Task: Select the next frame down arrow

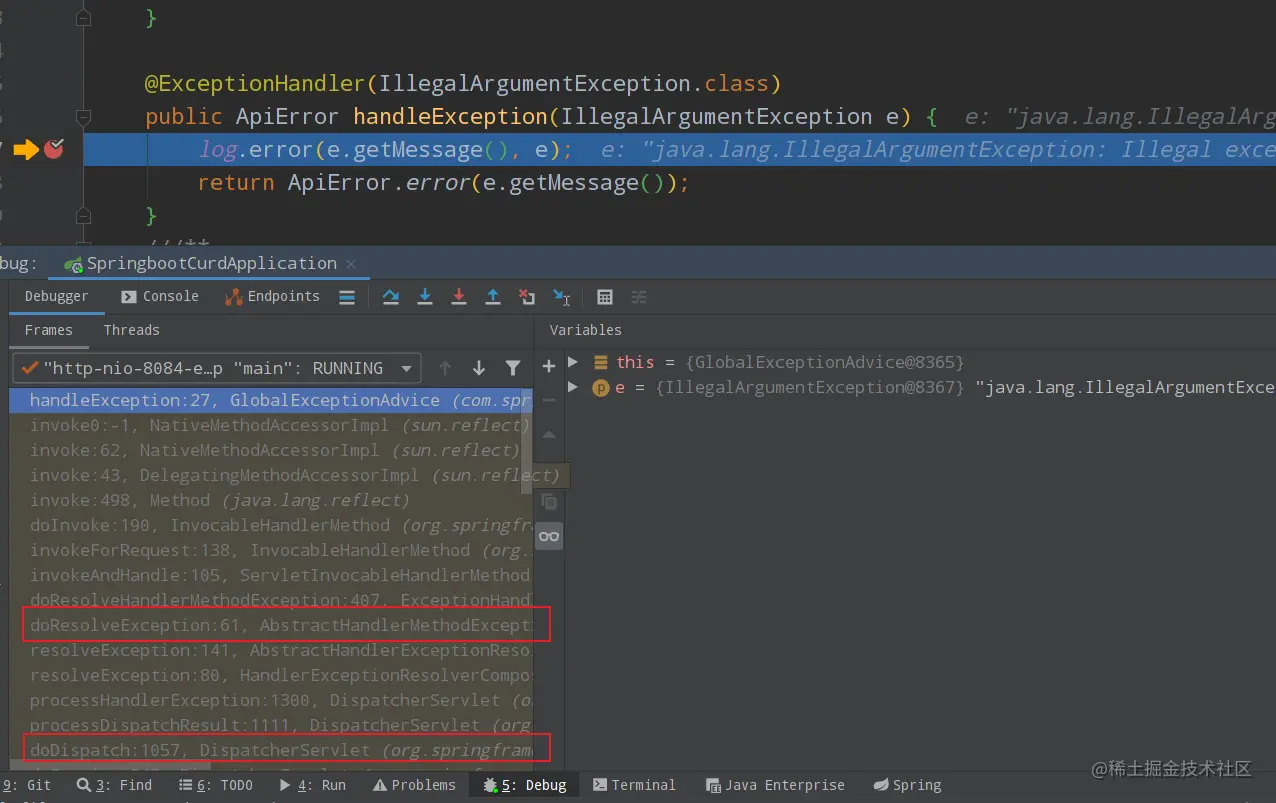Action: 479,368
